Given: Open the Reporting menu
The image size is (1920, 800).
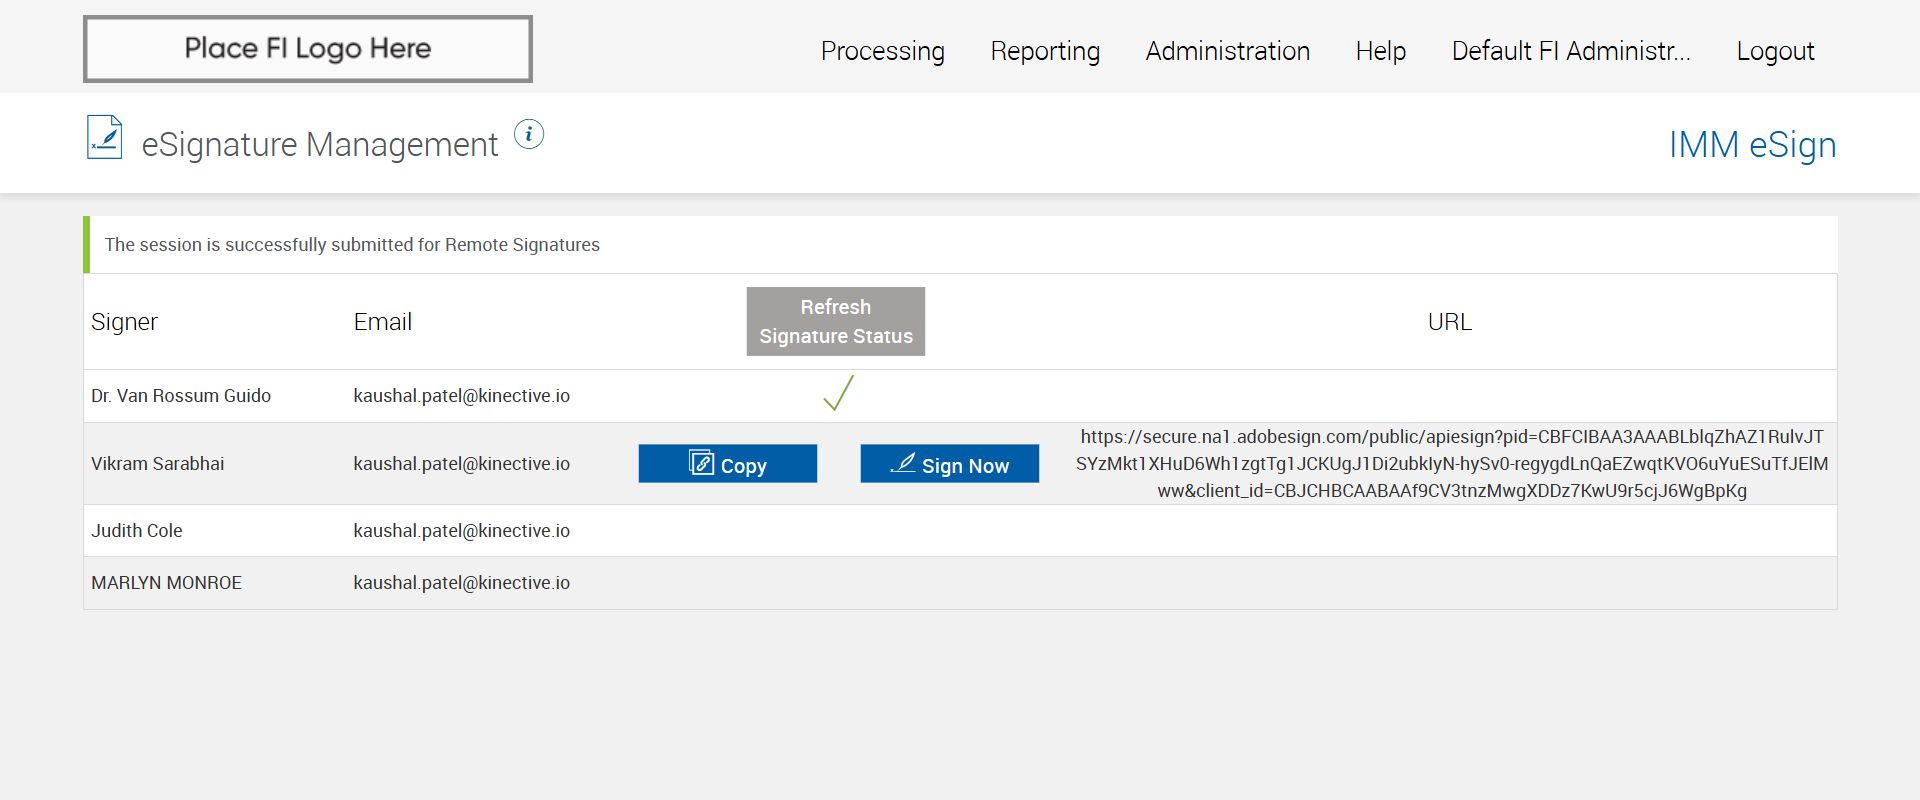Looking at the screenshot, I should (1045, 51).
